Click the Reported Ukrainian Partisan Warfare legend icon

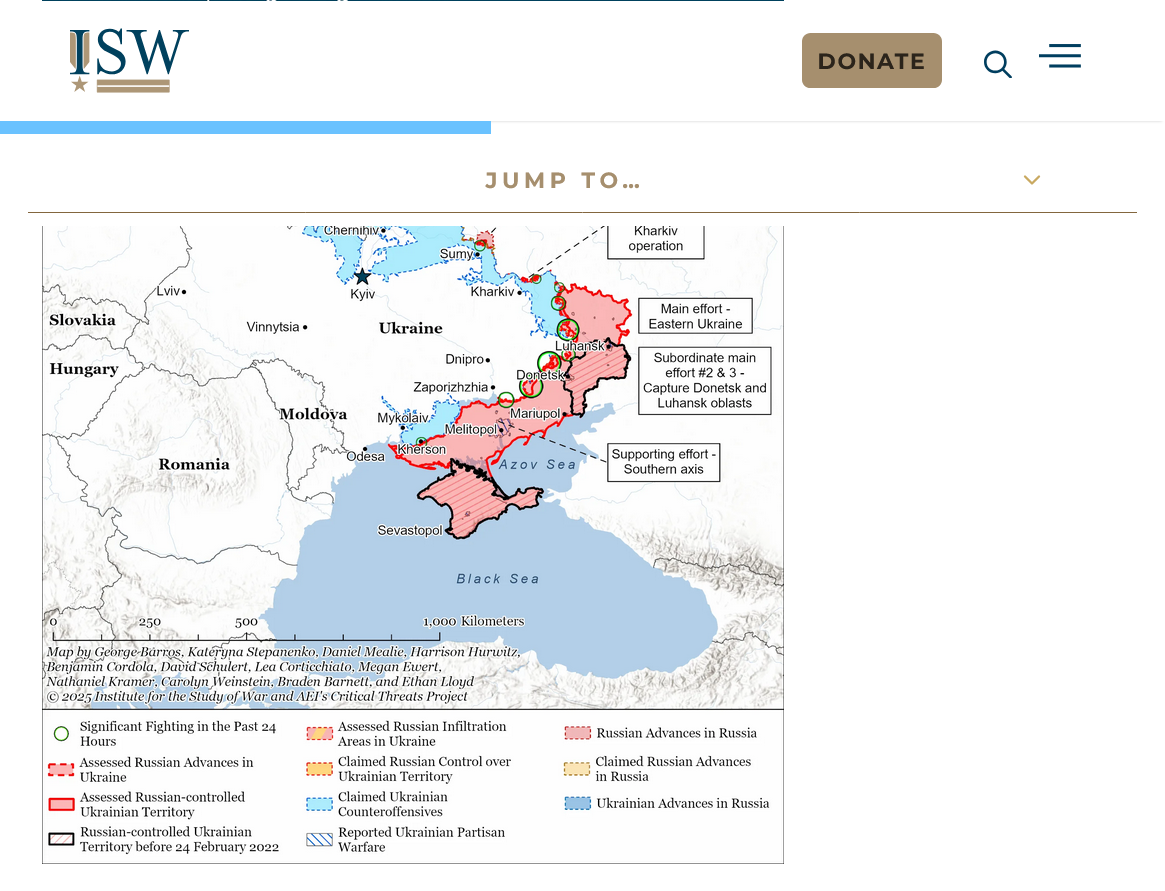(x=319, y=840)
